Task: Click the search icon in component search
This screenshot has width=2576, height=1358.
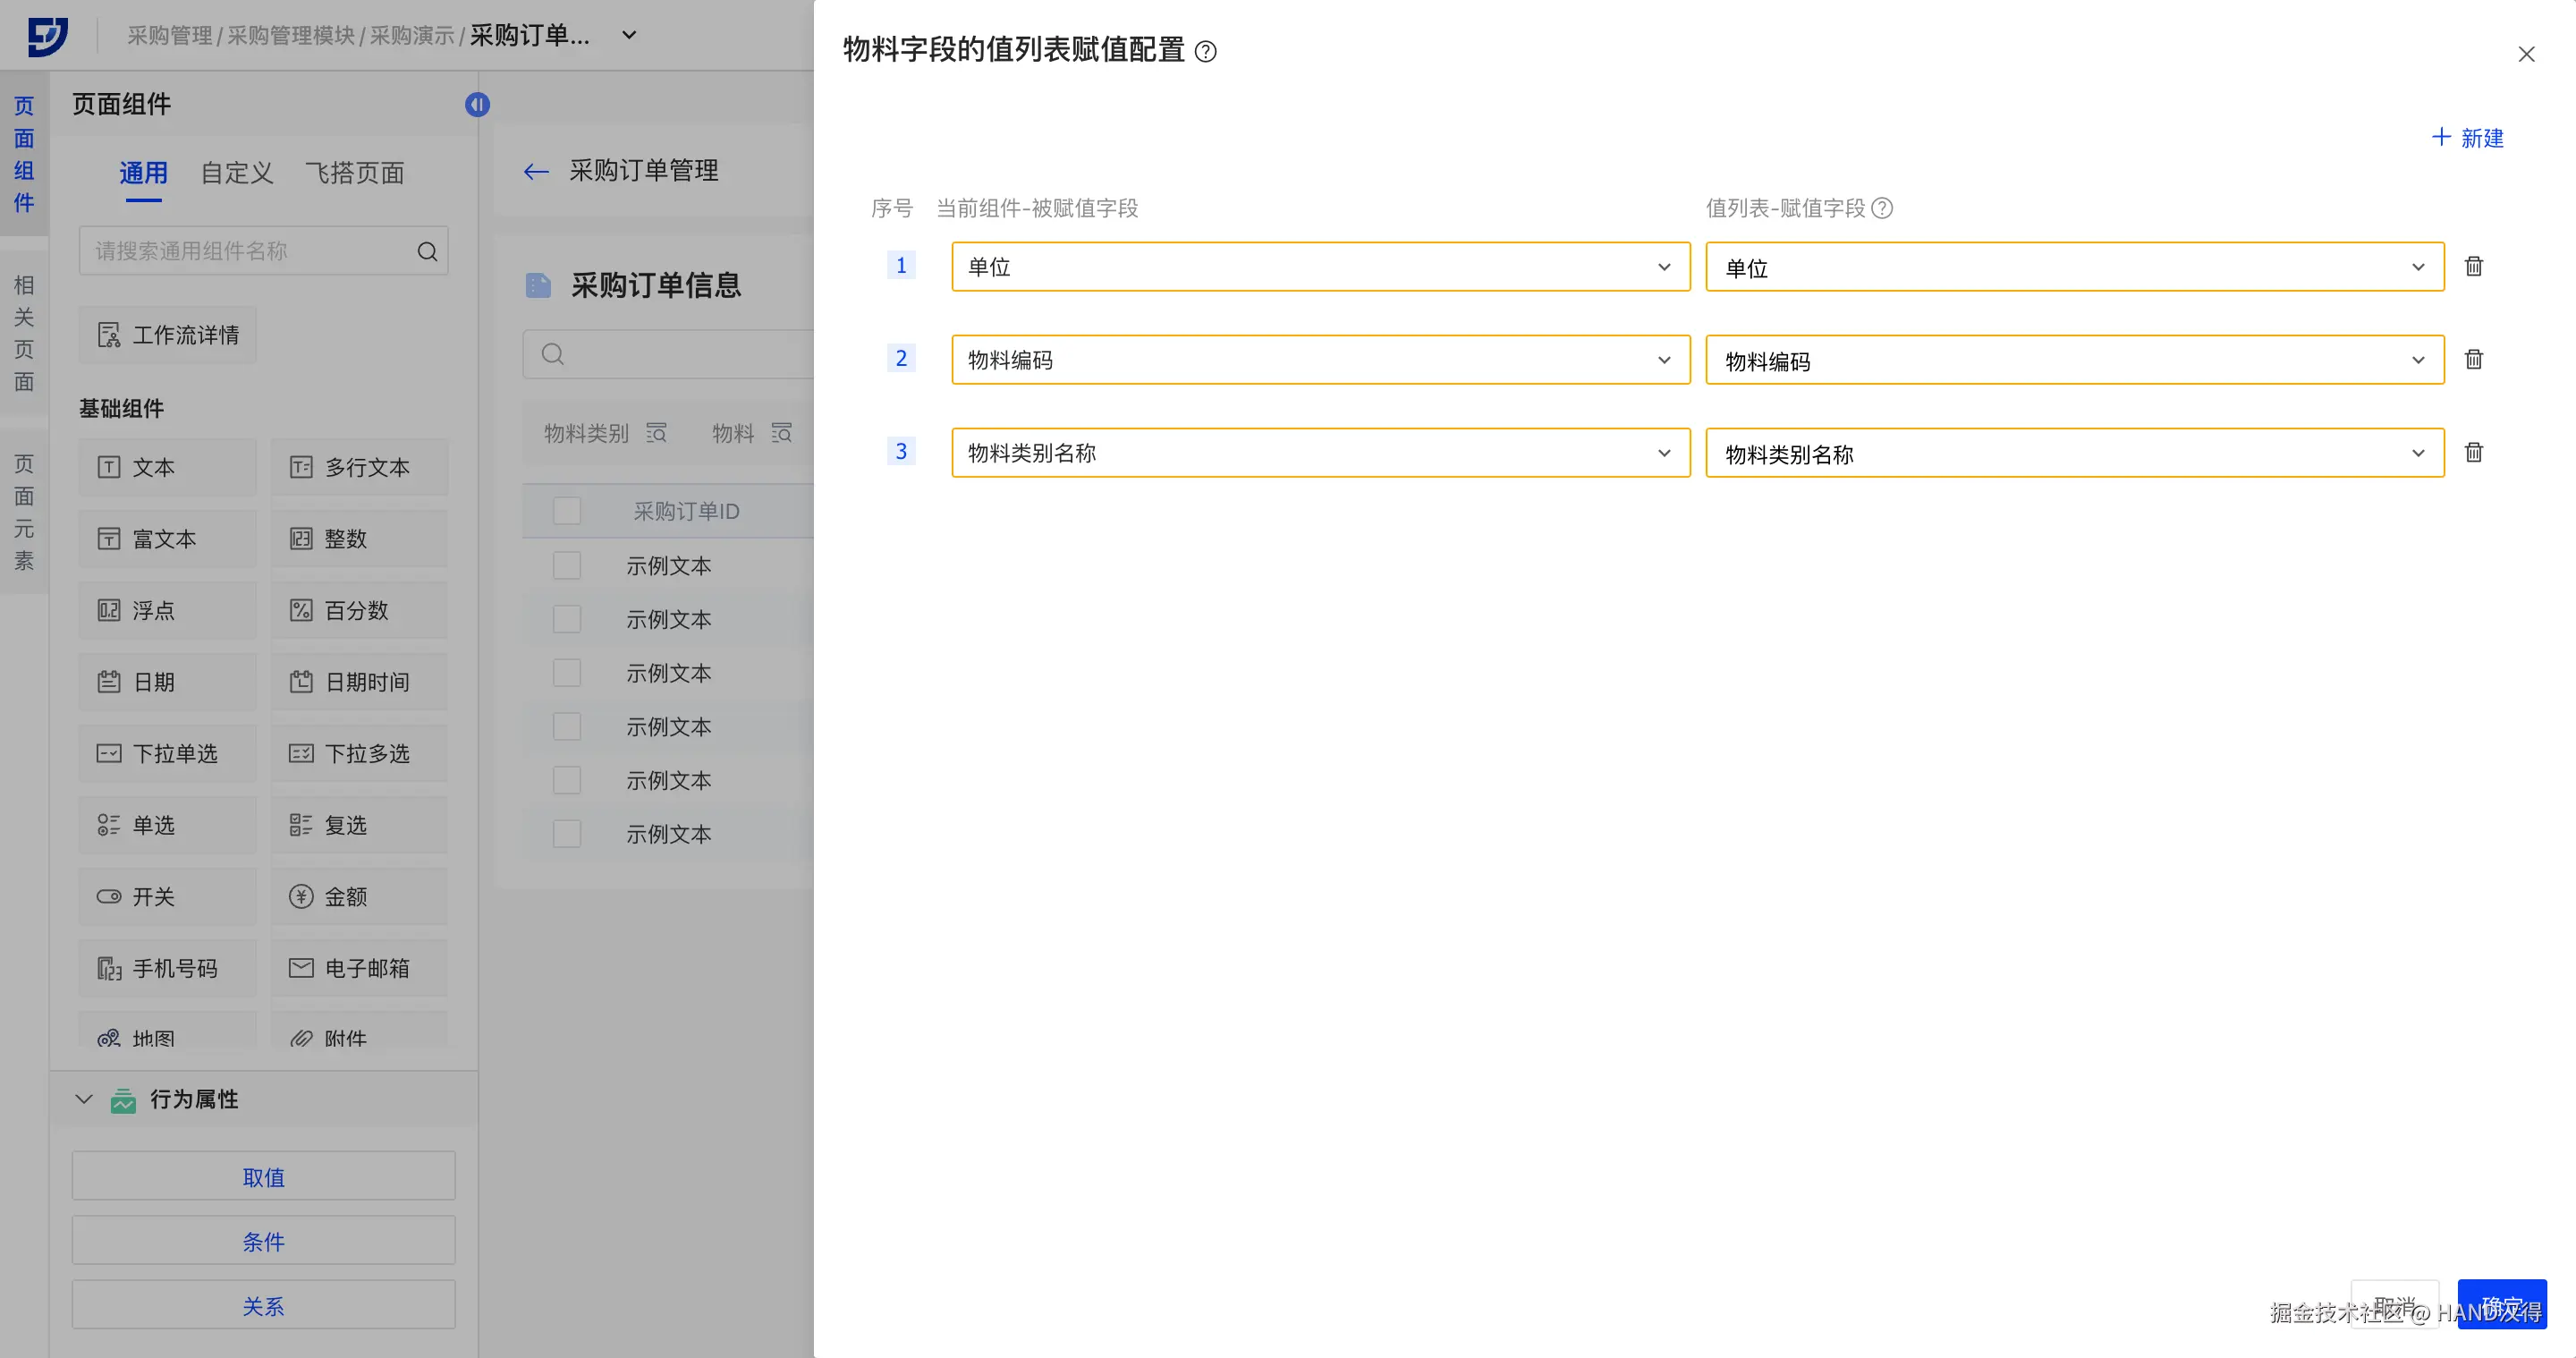Action: (x=427, y=251)
